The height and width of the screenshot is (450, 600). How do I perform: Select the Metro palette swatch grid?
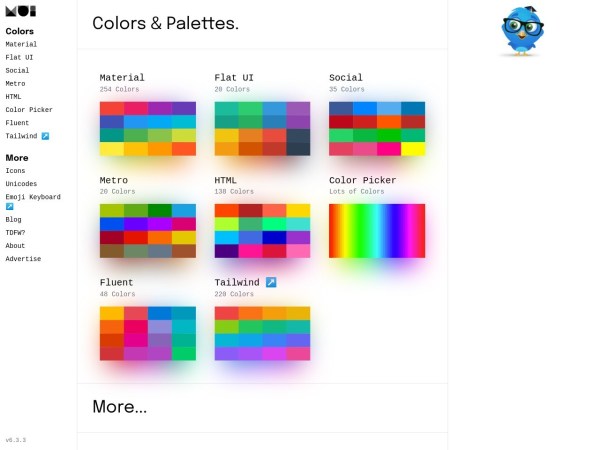147,231
